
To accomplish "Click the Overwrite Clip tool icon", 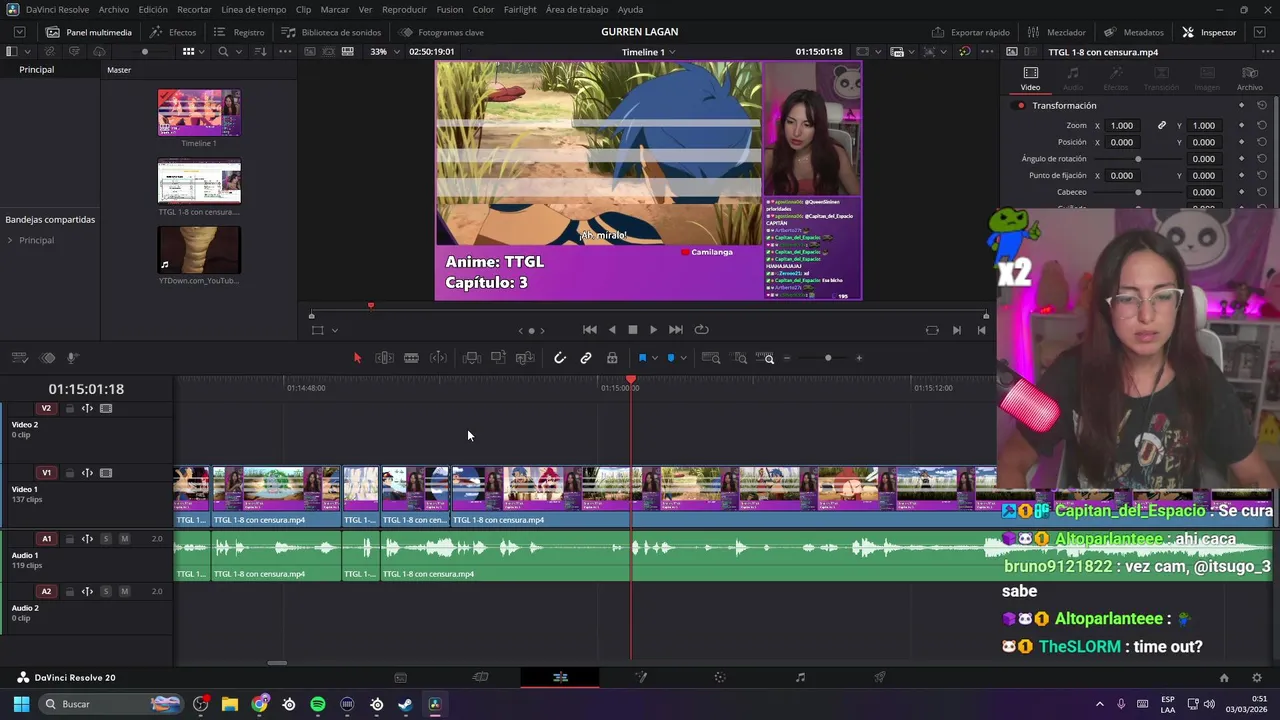I will pyautogui.click(x=498, y=358).
